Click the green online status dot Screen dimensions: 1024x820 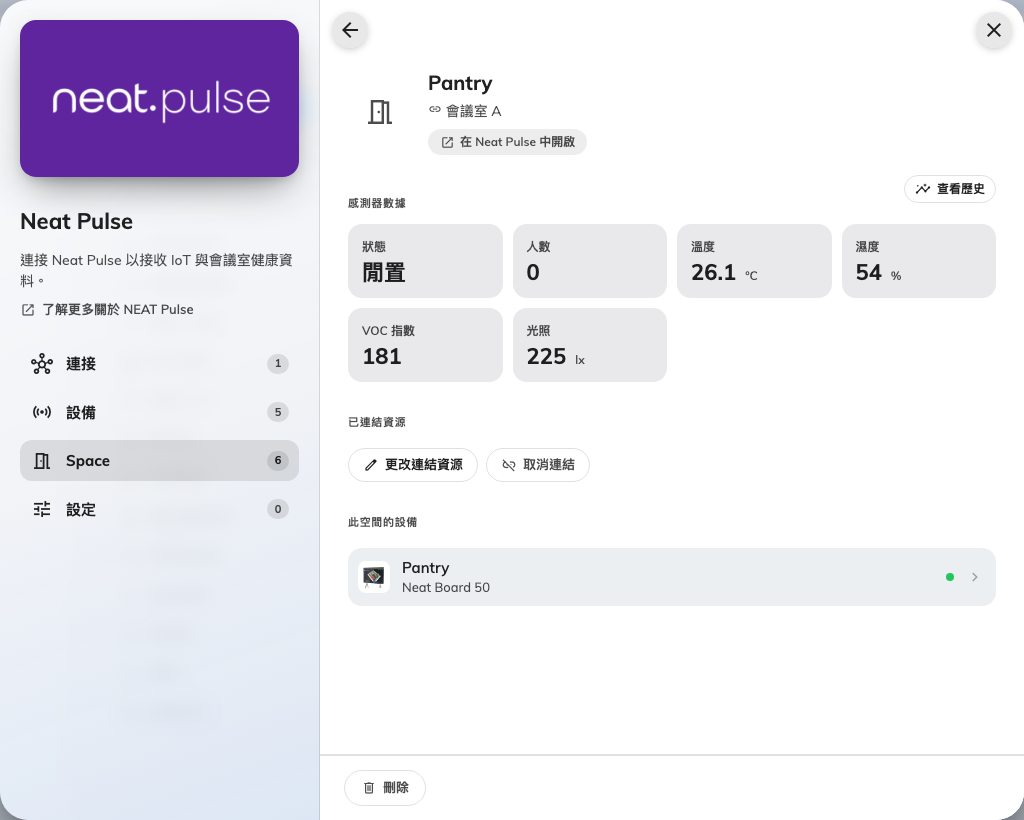click(x=950, y=577)
